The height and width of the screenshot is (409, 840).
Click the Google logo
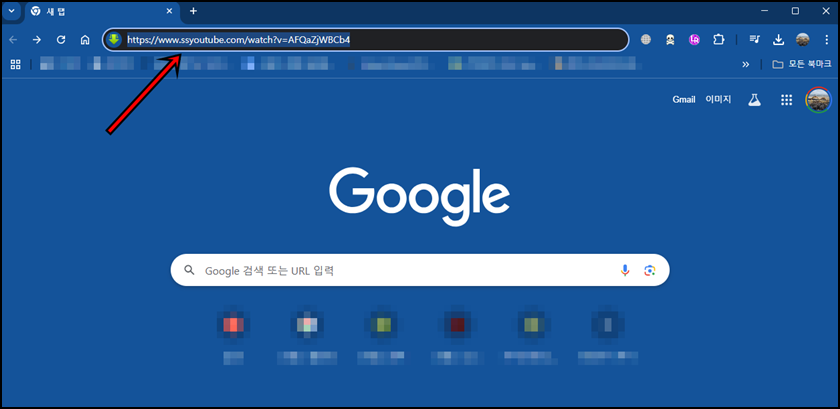click(x=419, y=196)
